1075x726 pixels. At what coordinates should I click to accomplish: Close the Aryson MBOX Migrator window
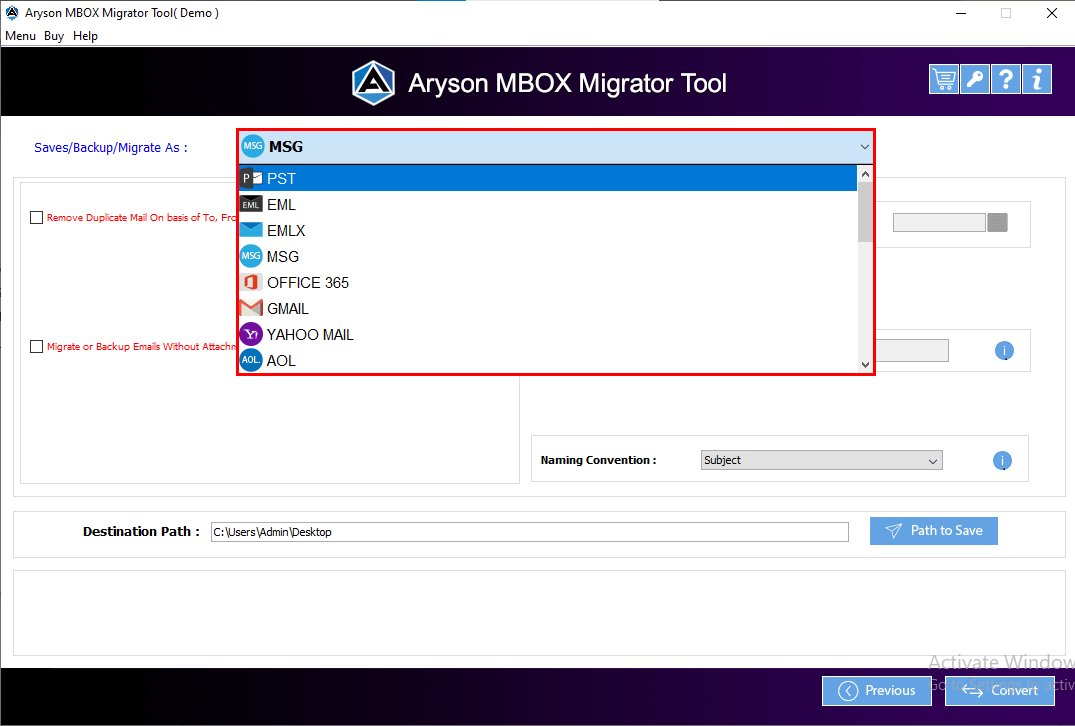coord(1052,13)
